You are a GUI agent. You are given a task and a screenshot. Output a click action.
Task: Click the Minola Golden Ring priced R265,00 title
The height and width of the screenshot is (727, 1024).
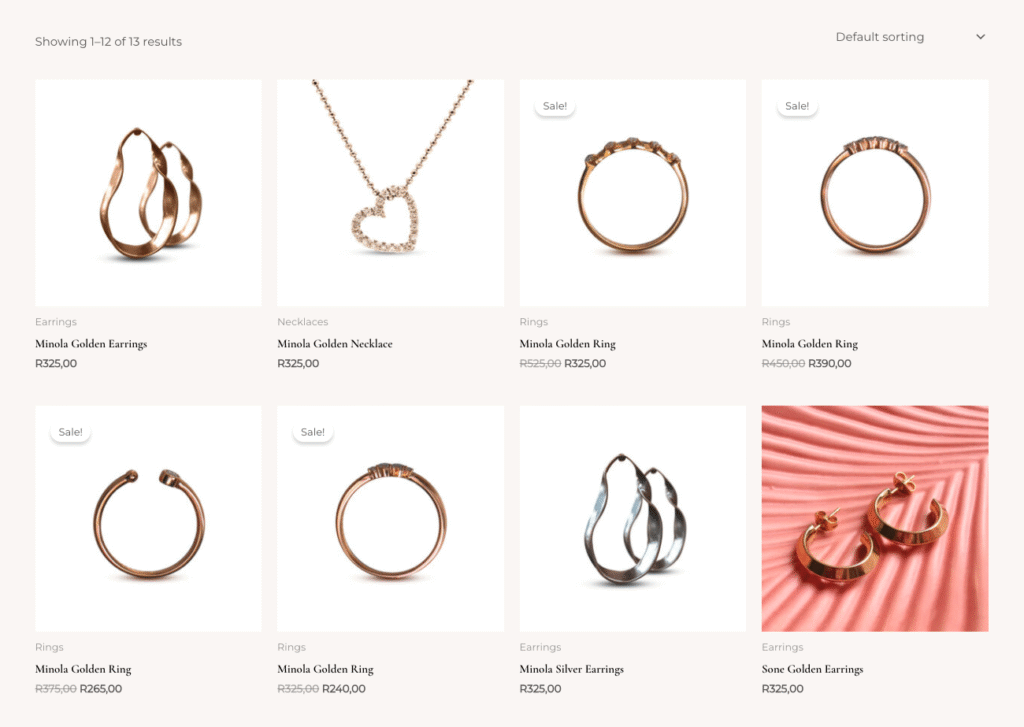click(x=83, y=669)
